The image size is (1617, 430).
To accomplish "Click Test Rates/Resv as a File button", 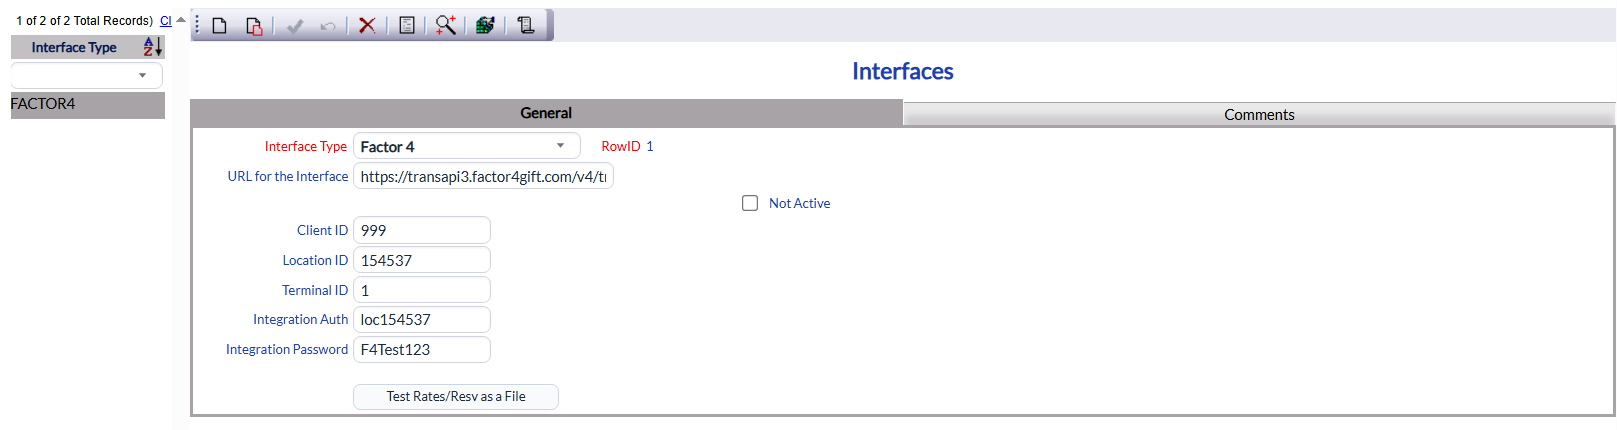I will pyautogui.click(x=456, y=397).
